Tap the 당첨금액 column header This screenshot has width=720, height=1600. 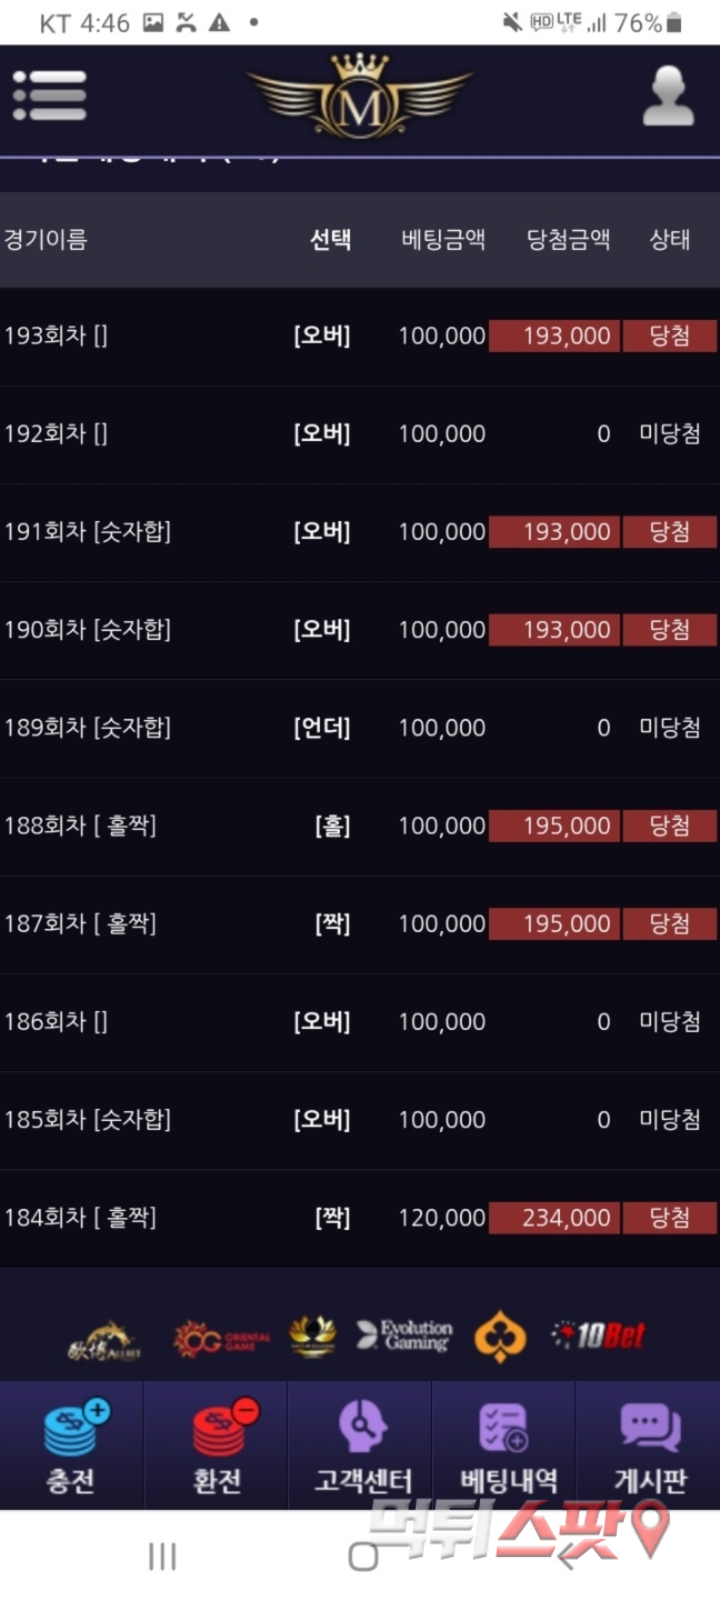coord(568,240)
